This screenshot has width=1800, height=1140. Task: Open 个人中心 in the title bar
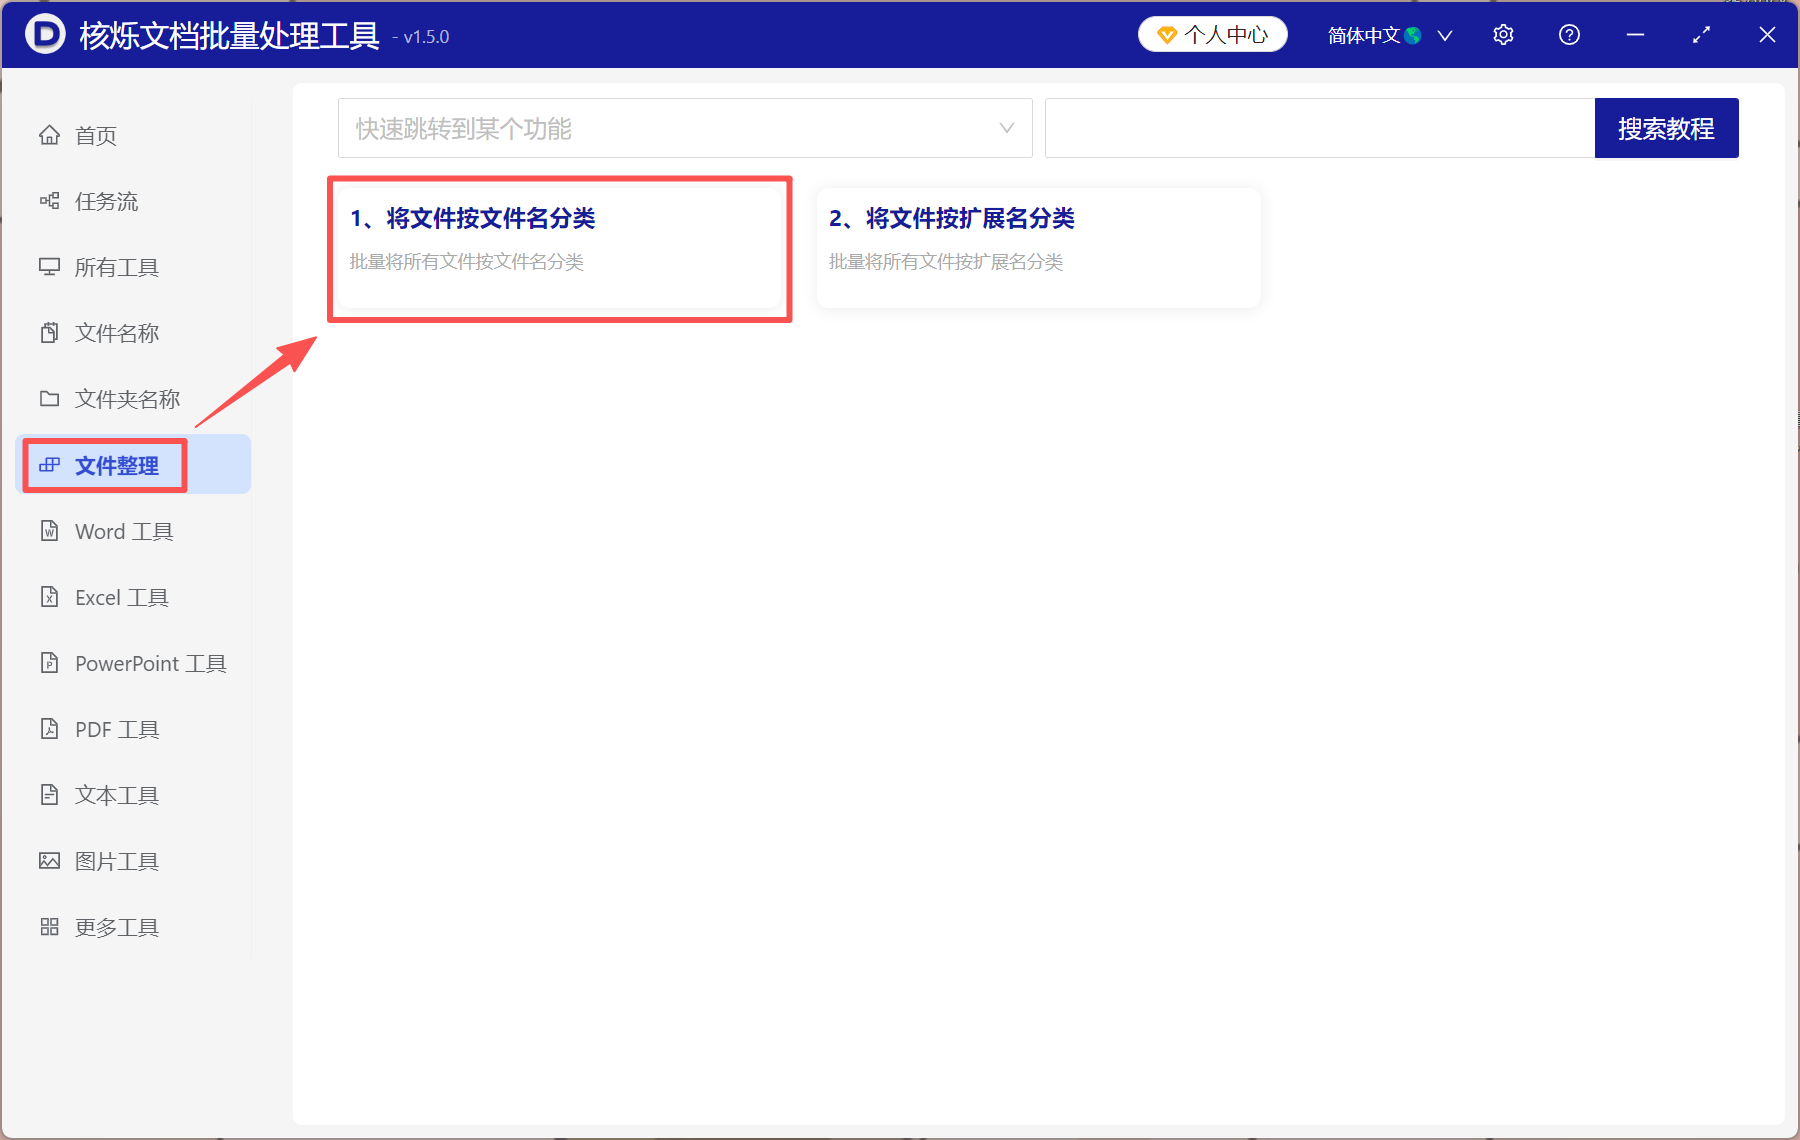[1212, 34]
